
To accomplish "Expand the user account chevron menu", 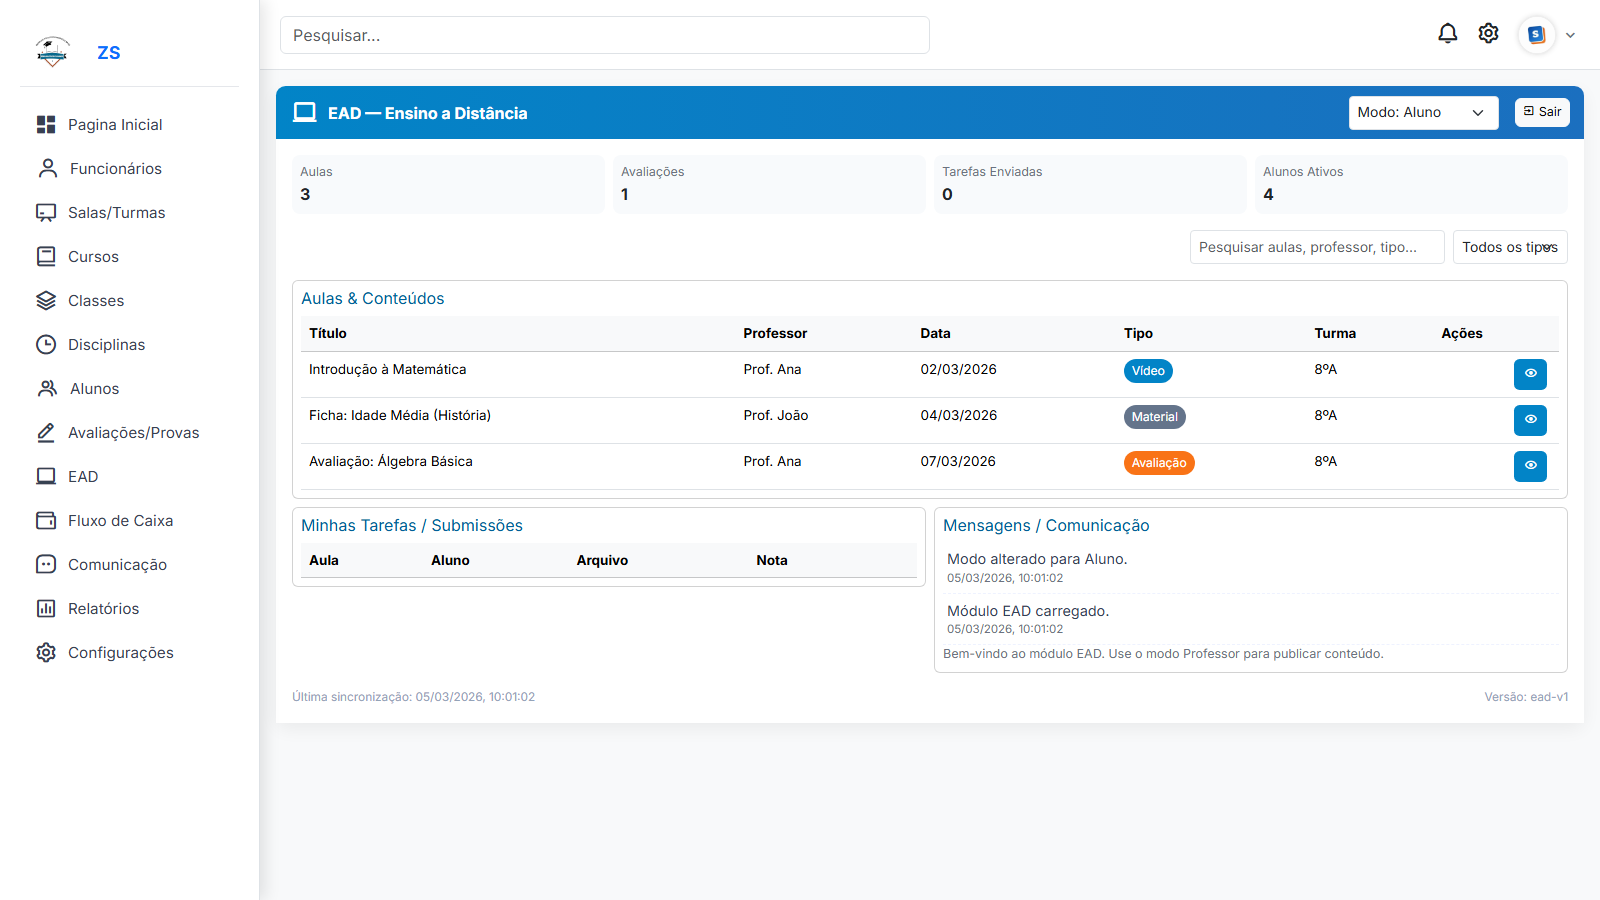I will pos(1570,35).
